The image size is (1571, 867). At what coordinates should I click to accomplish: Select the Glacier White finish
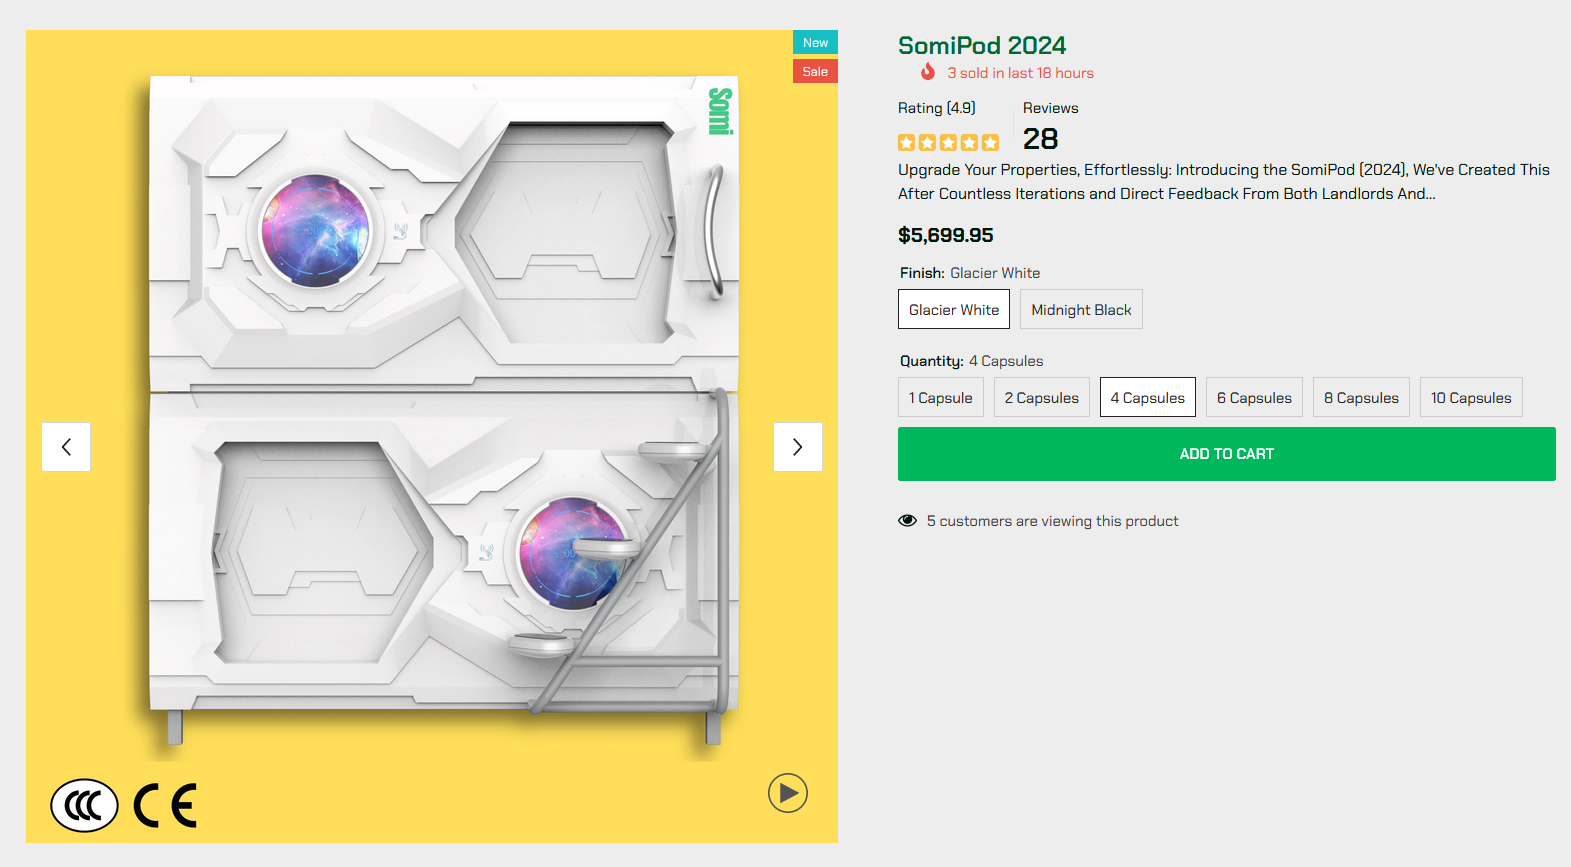click(954, 309)
